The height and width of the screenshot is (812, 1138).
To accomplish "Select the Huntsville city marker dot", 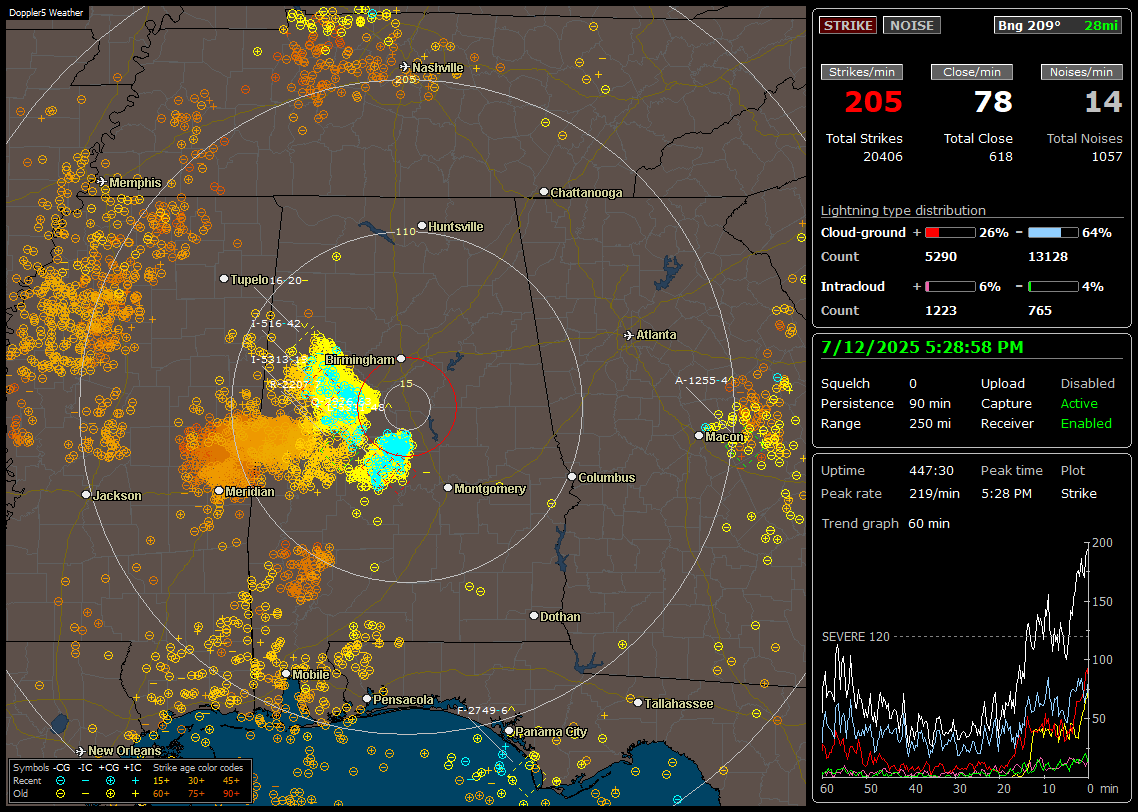I will [422, 226].
